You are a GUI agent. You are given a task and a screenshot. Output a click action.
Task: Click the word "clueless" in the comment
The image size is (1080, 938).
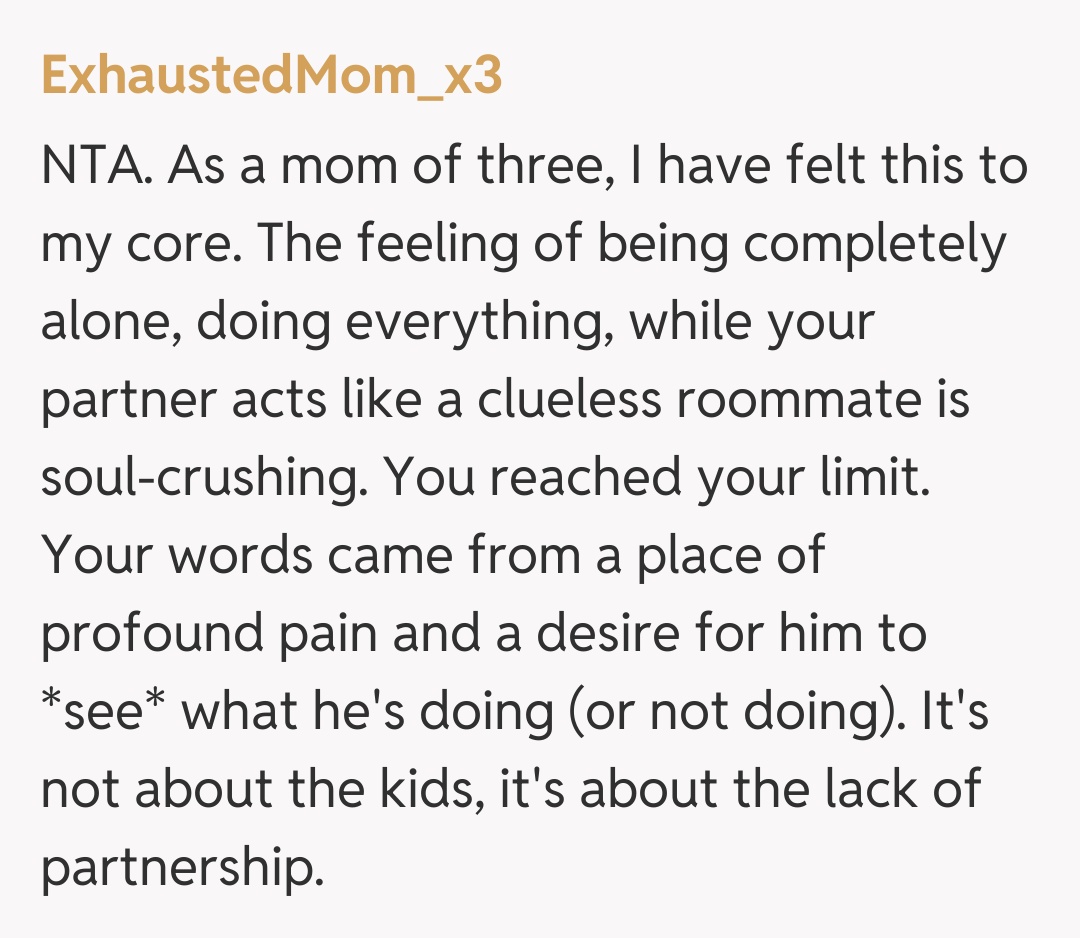coord(569,400)
